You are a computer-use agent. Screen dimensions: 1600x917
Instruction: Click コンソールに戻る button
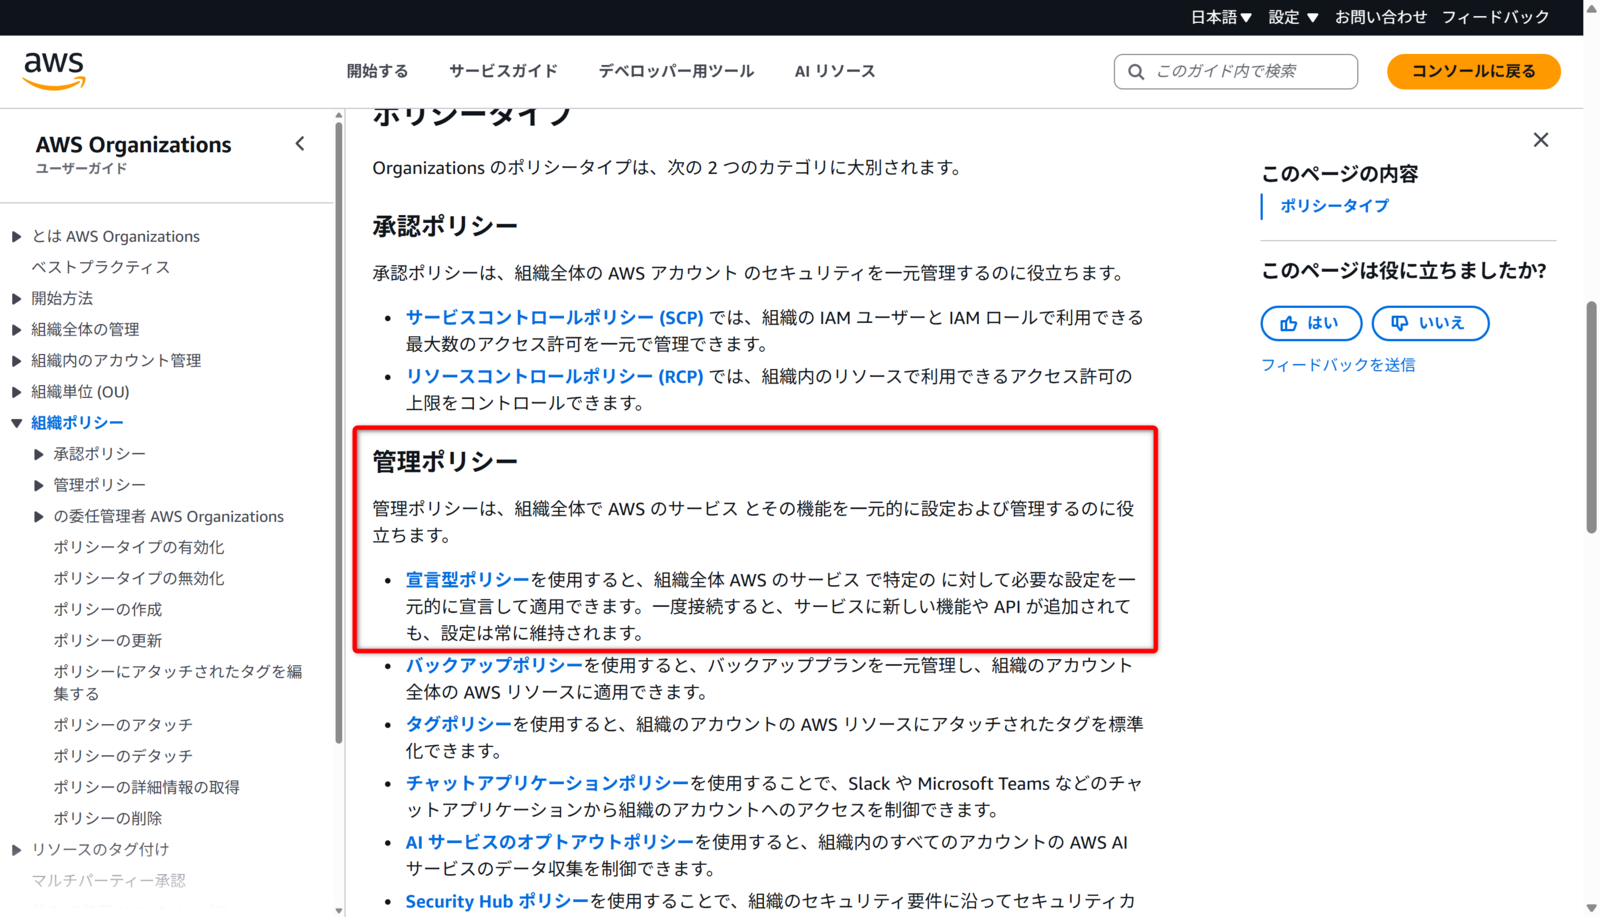click(1473, 72)
